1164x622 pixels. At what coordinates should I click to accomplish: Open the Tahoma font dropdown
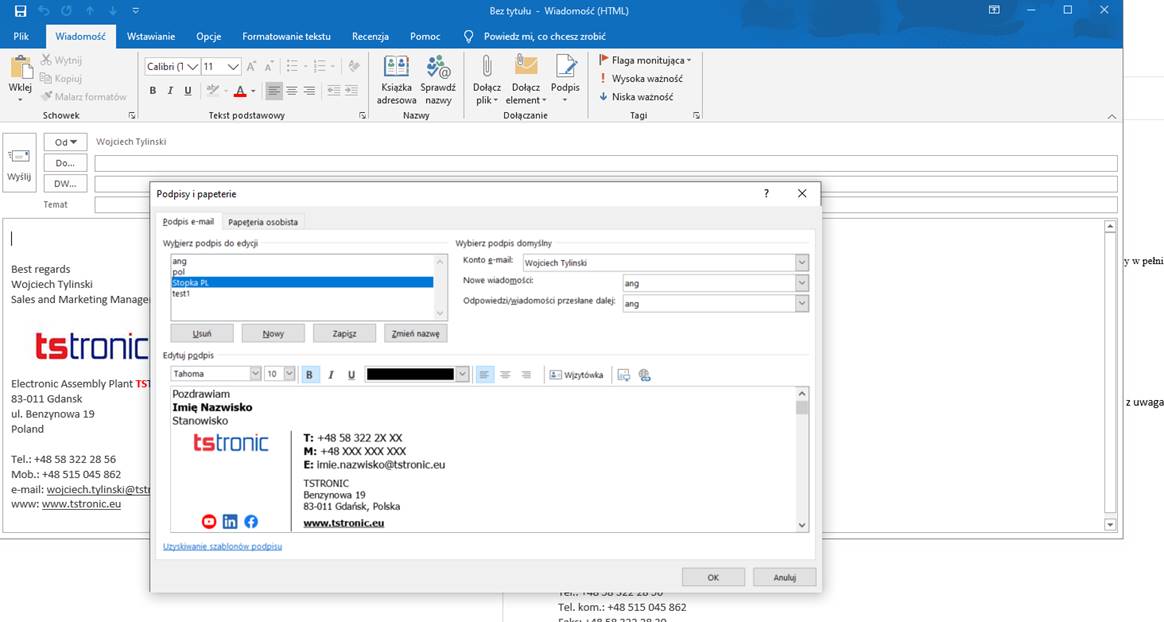pyautogui.click(x=254, y=374)
